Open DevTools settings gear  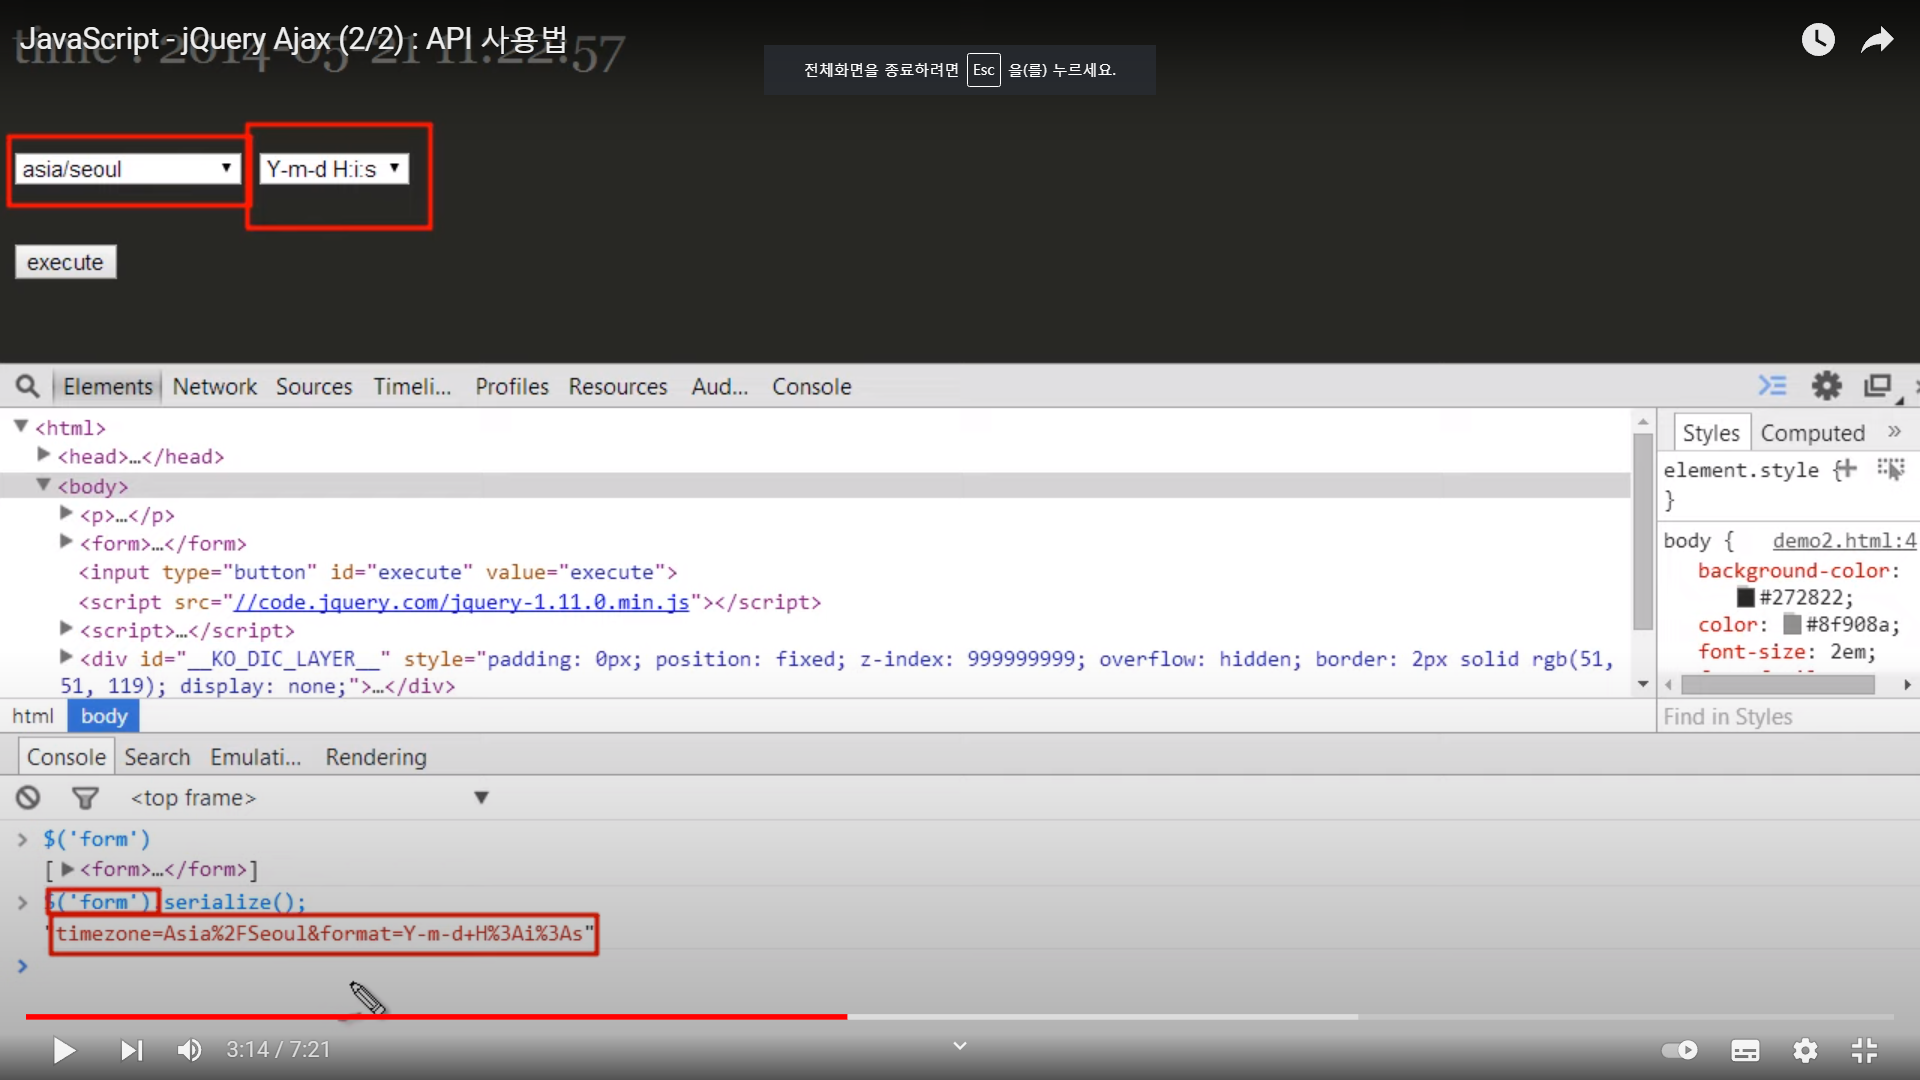tap(1827, 386)
